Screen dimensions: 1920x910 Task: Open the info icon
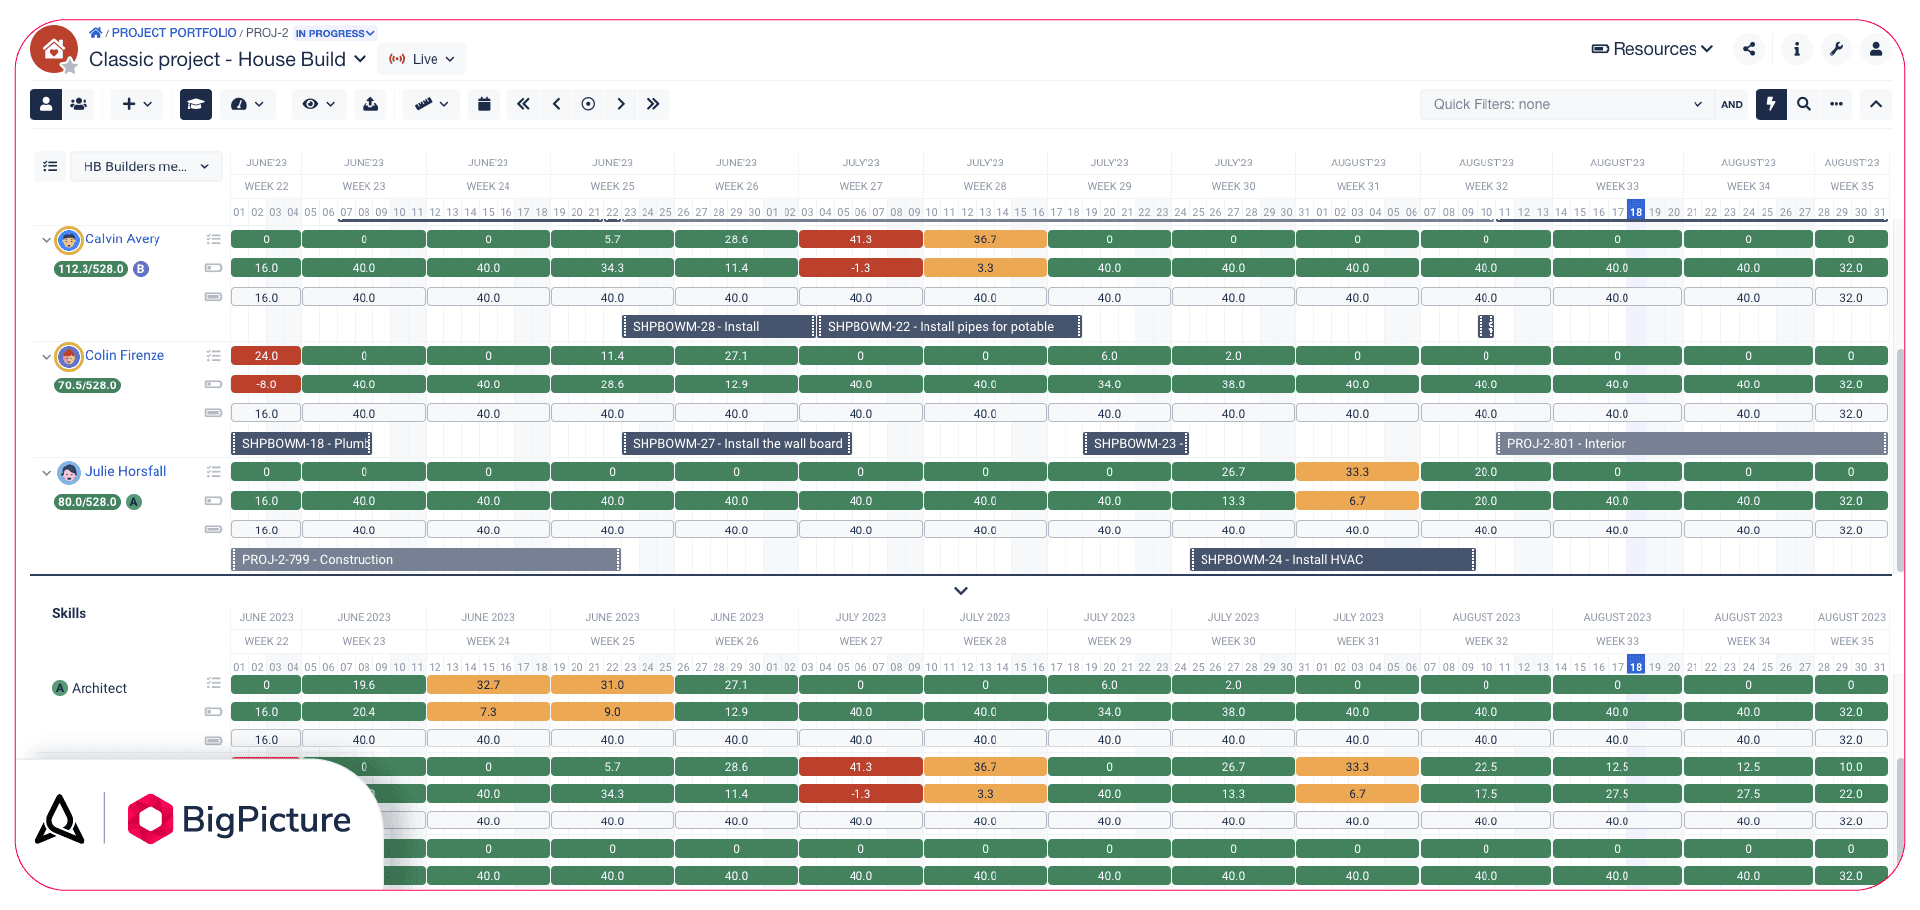(1797, 49)
